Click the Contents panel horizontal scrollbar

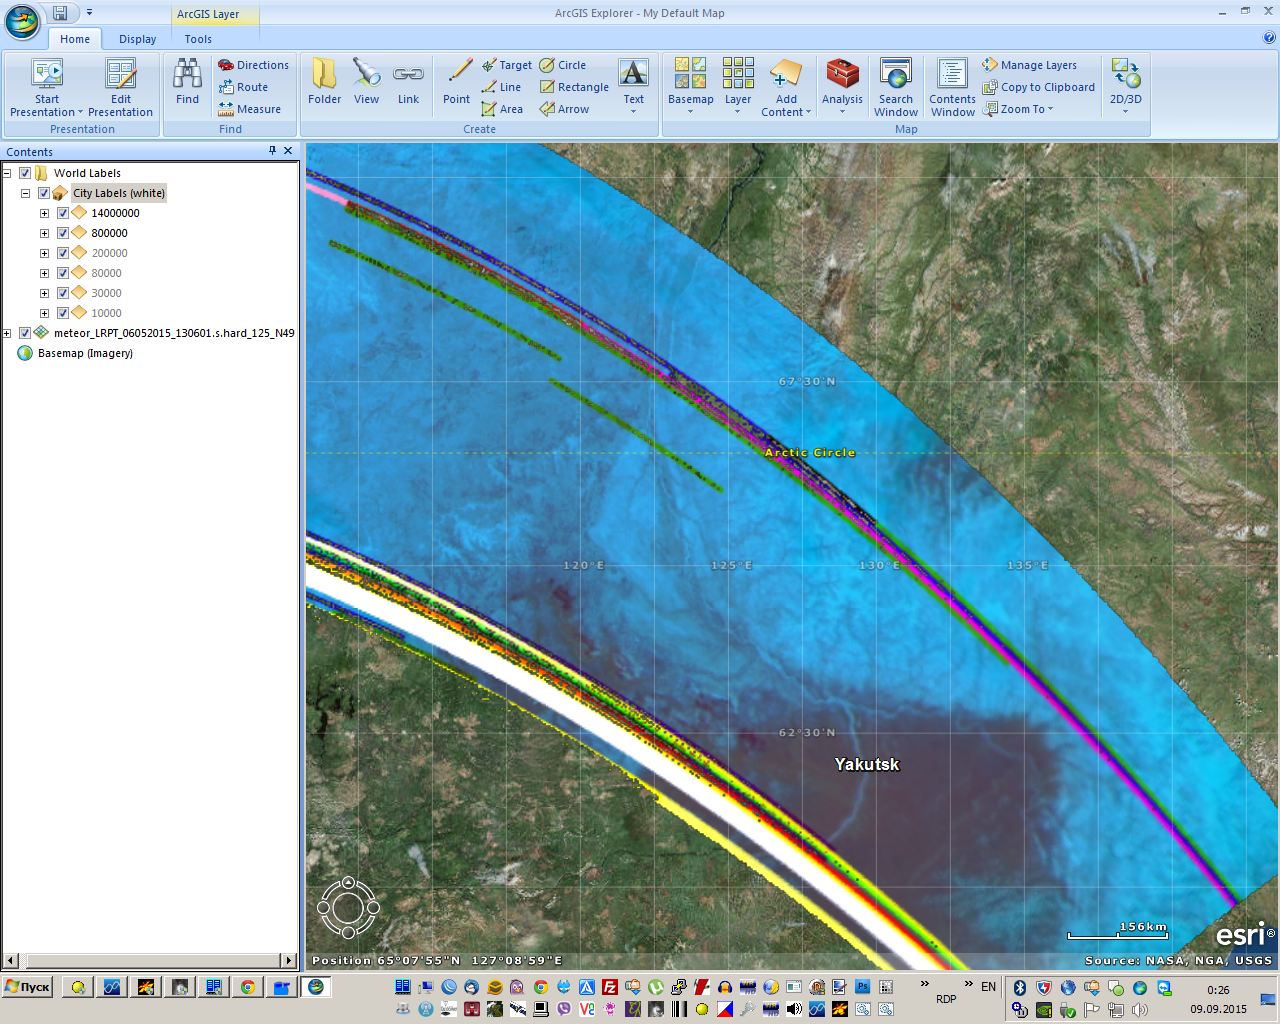(x=150, y=960)
